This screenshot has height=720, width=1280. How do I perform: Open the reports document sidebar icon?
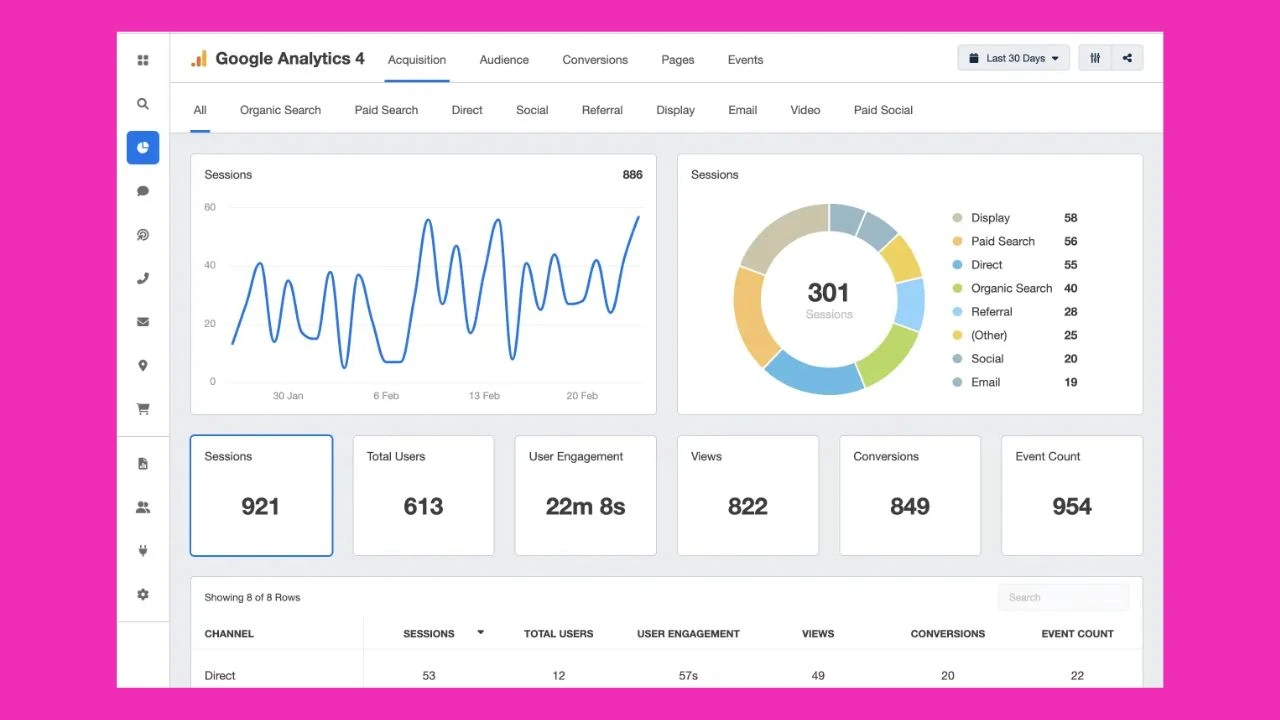143,464
